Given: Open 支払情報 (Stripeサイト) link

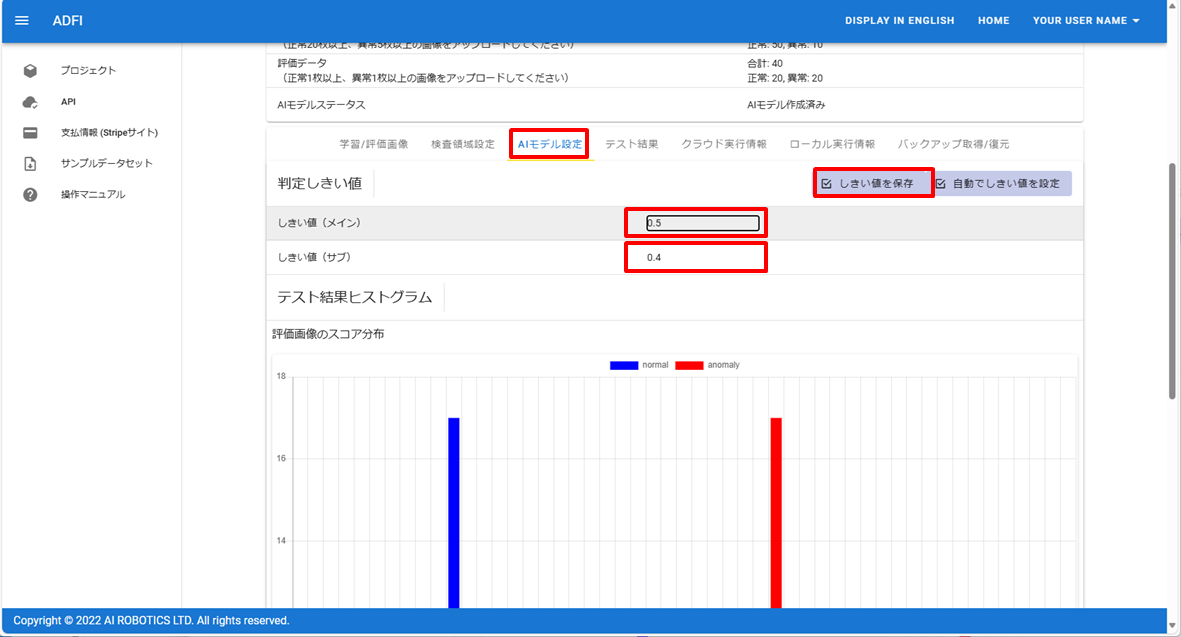Looking at the screenshot, I should tap(109, 133).
